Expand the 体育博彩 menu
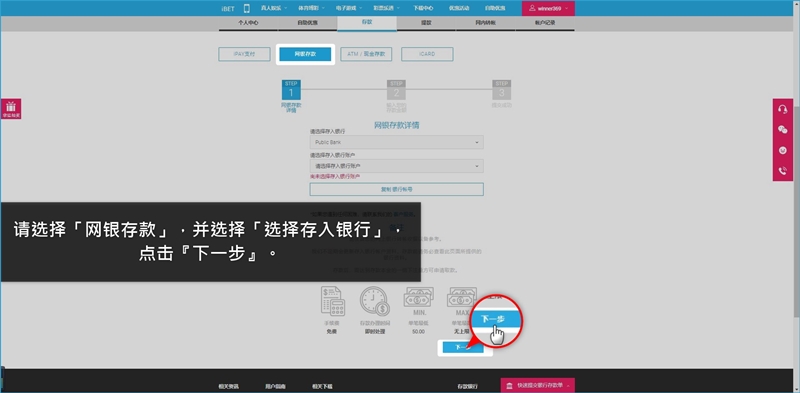The height and width of the screenshot is (393, 800). (311, 8)
